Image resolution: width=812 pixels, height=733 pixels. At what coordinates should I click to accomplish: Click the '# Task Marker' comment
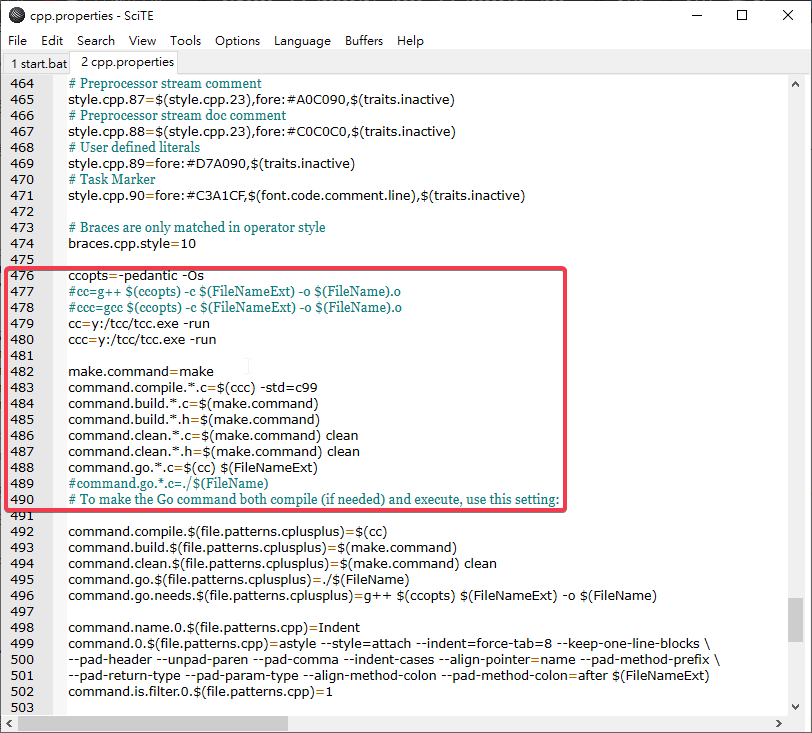coord(112,180)
